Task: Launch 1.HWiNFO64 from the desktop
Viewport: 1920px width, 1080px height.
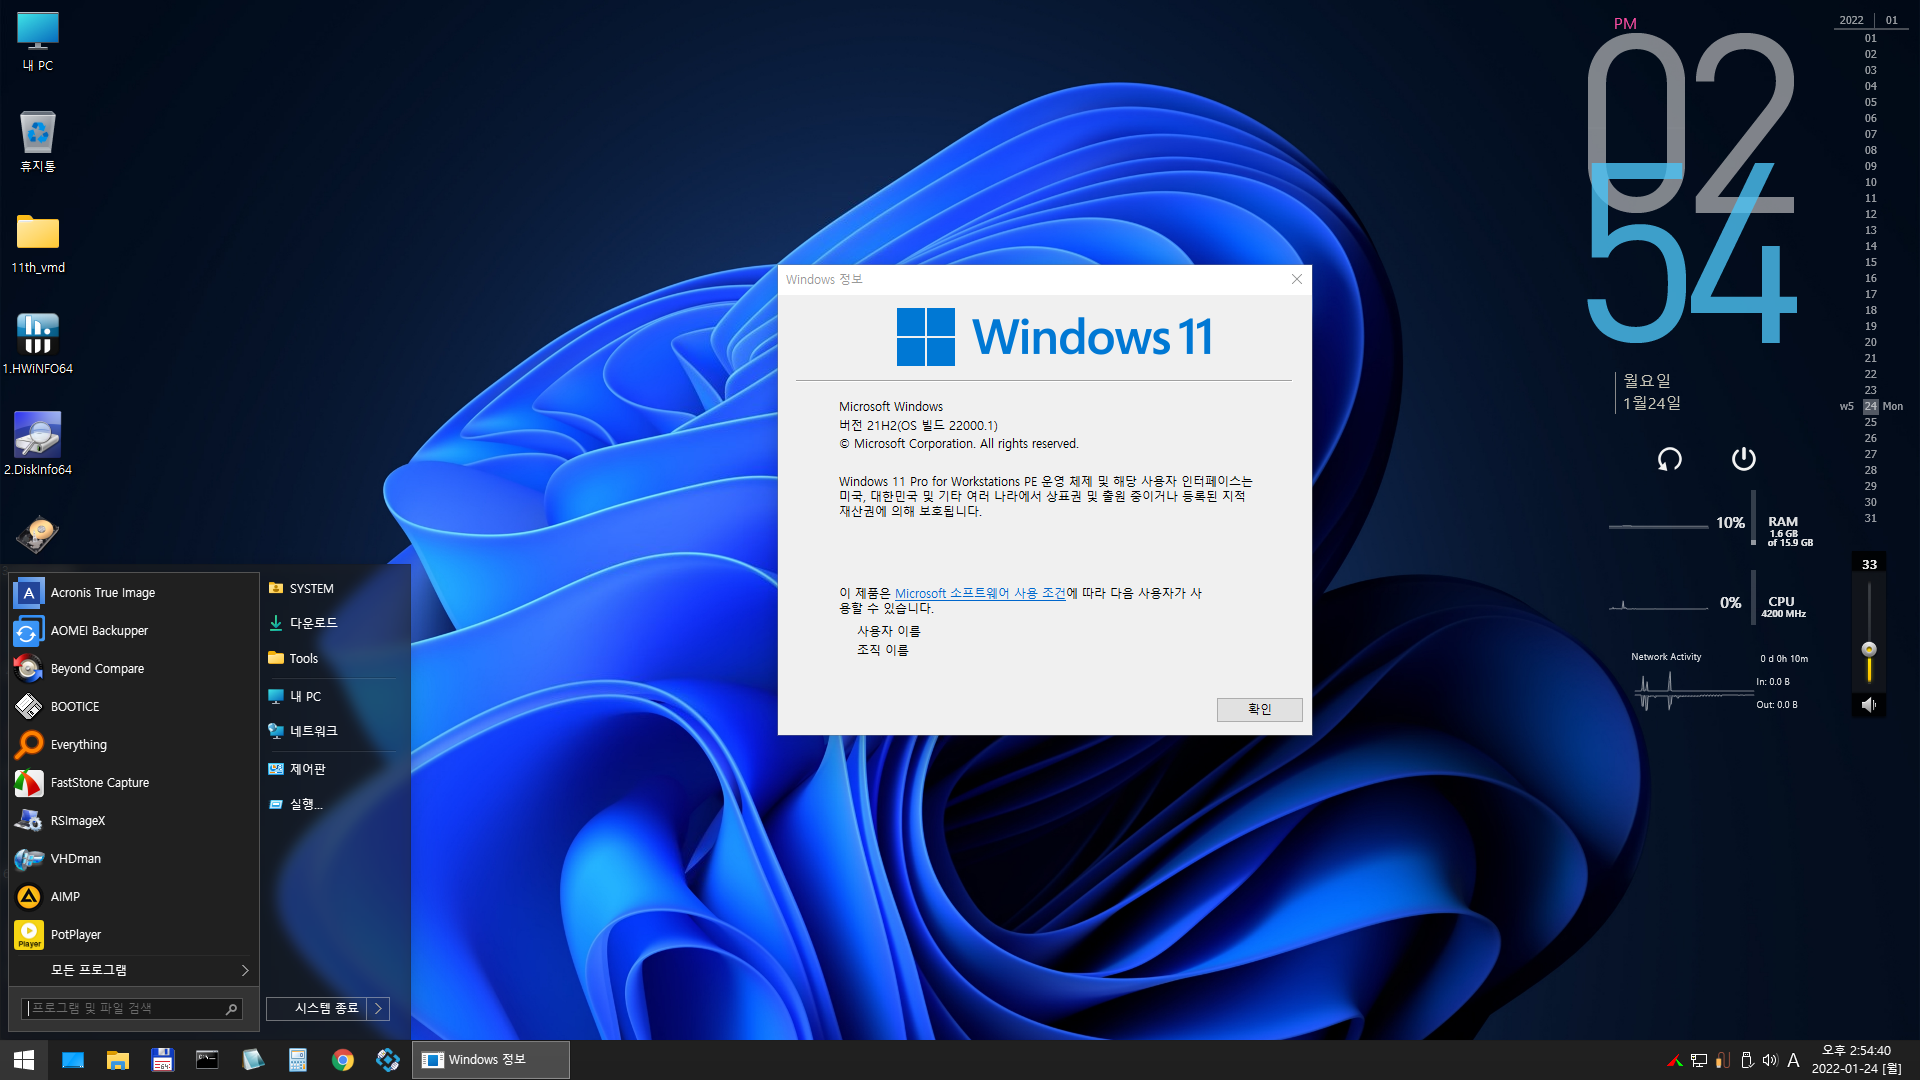Action: (38, 344)
